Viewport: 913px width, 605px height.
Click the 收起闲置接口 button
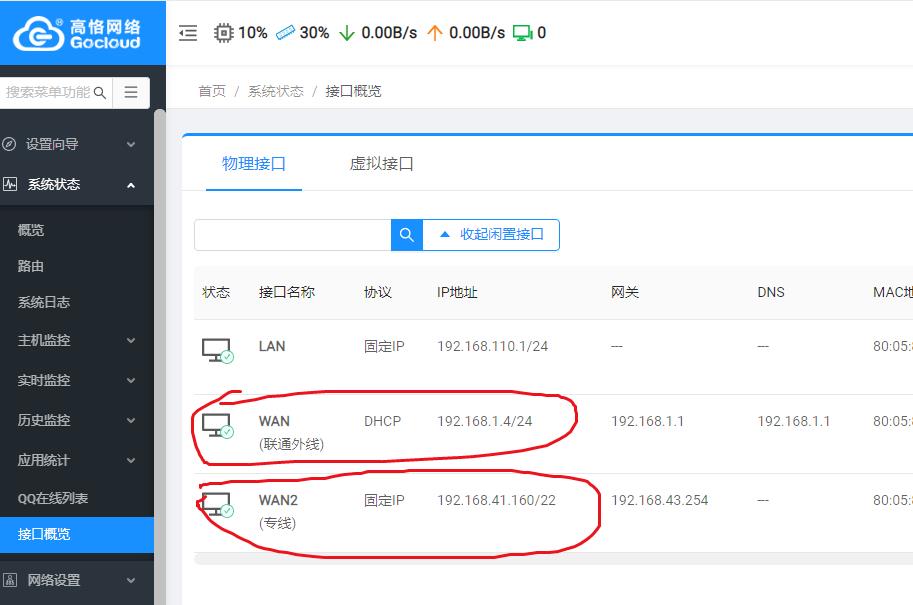click(491, 235)
